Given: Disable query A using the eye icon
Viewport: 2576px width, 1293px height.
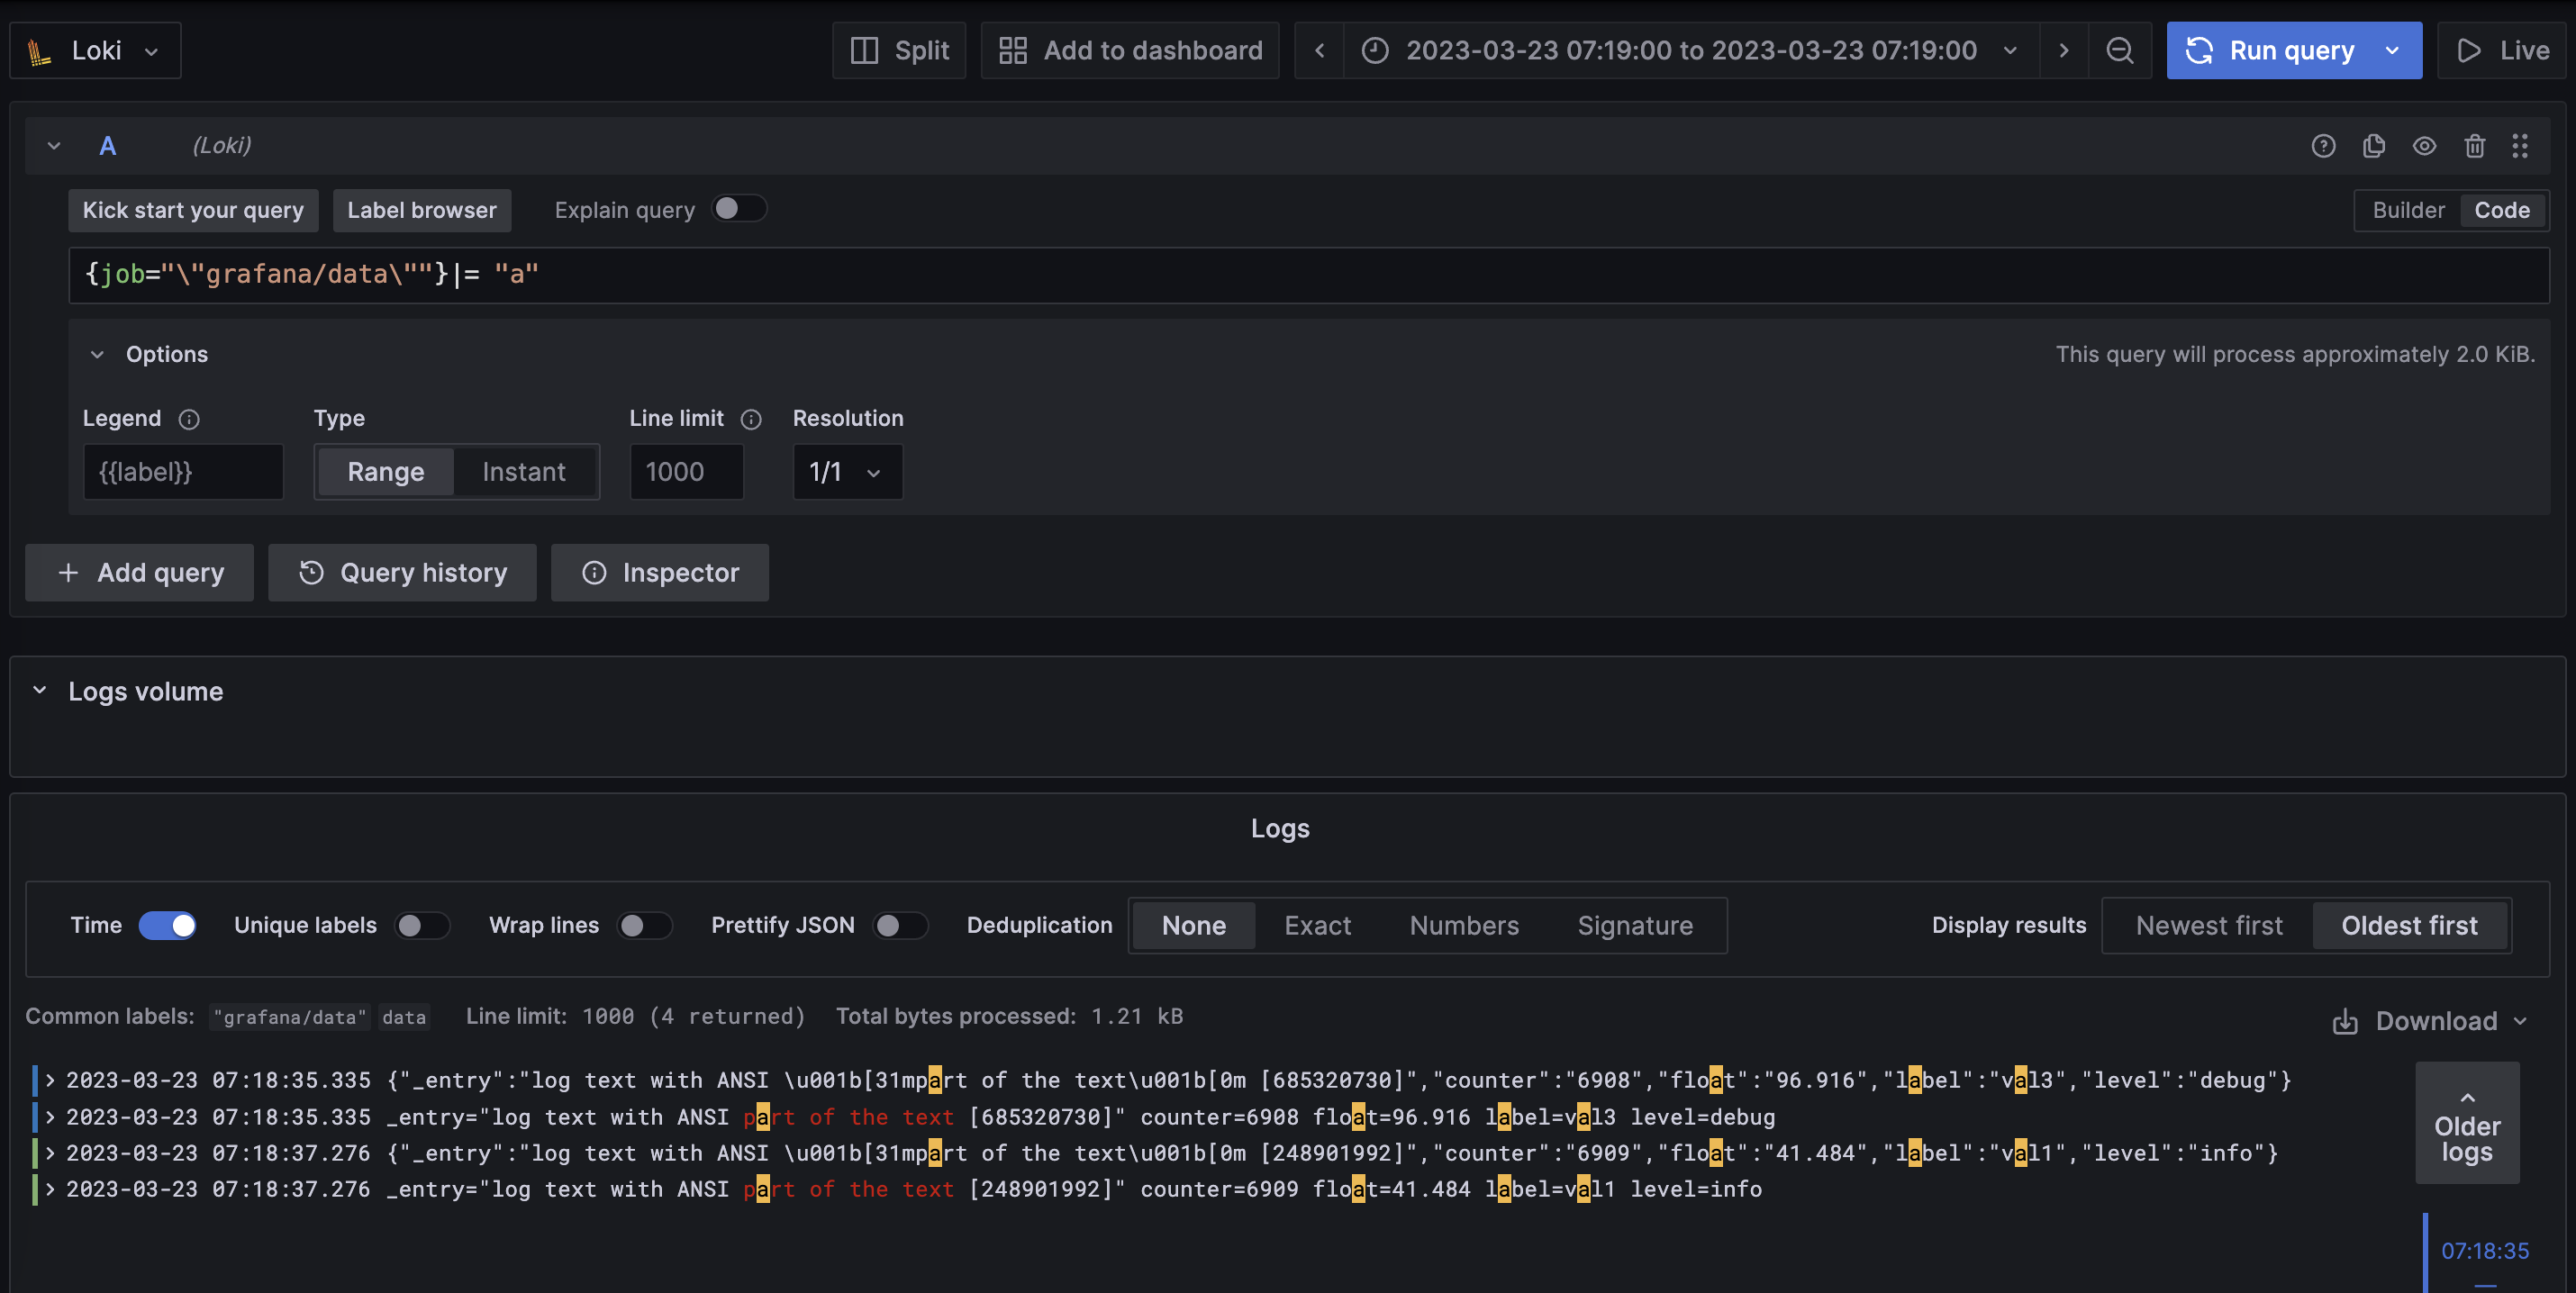Looking at the screenshot, I should pyautogui.click(x=2424, y=145).
